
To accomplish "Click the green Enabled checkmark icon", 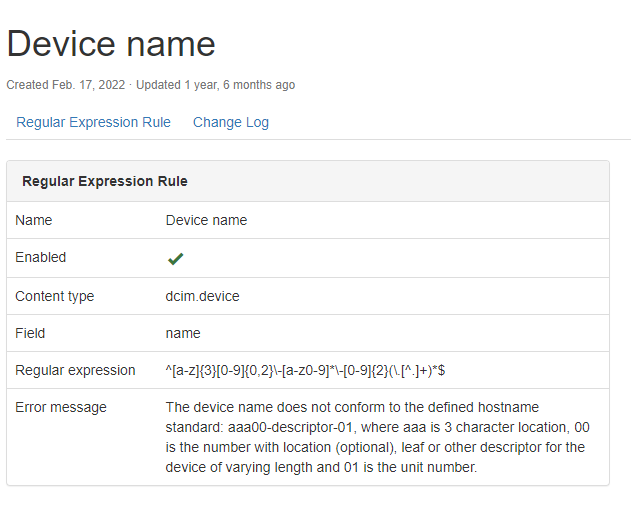I will point(175,259).
